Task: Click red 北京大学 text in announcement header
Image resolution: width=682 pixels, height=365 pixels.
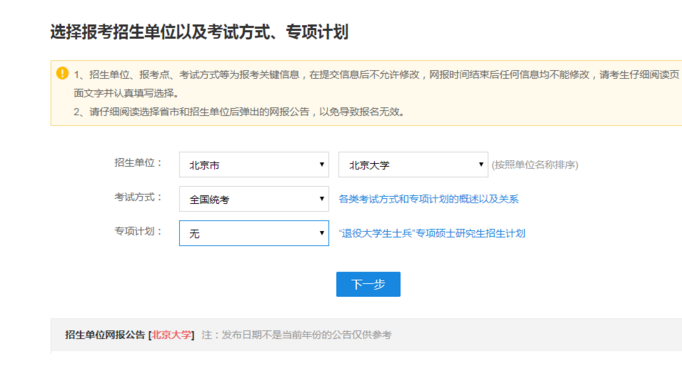Action: (171, 335)
